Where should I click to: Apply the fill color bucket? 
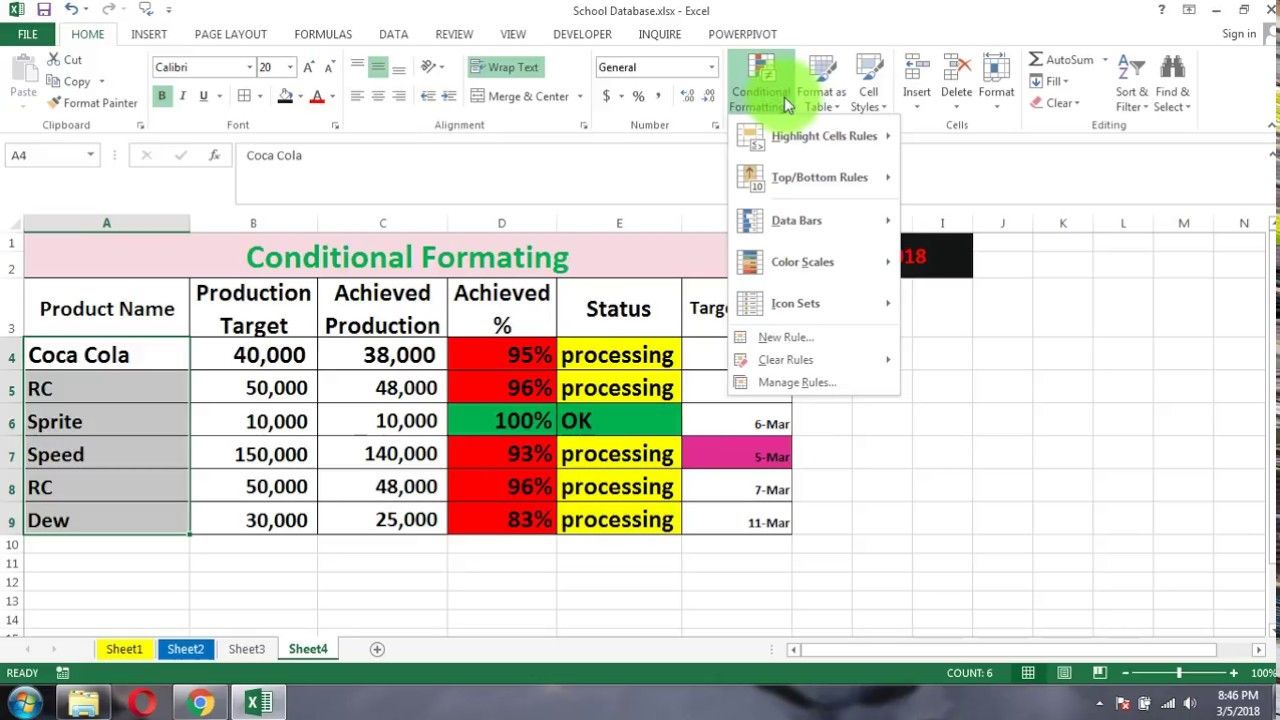click(x=285, y=96)
